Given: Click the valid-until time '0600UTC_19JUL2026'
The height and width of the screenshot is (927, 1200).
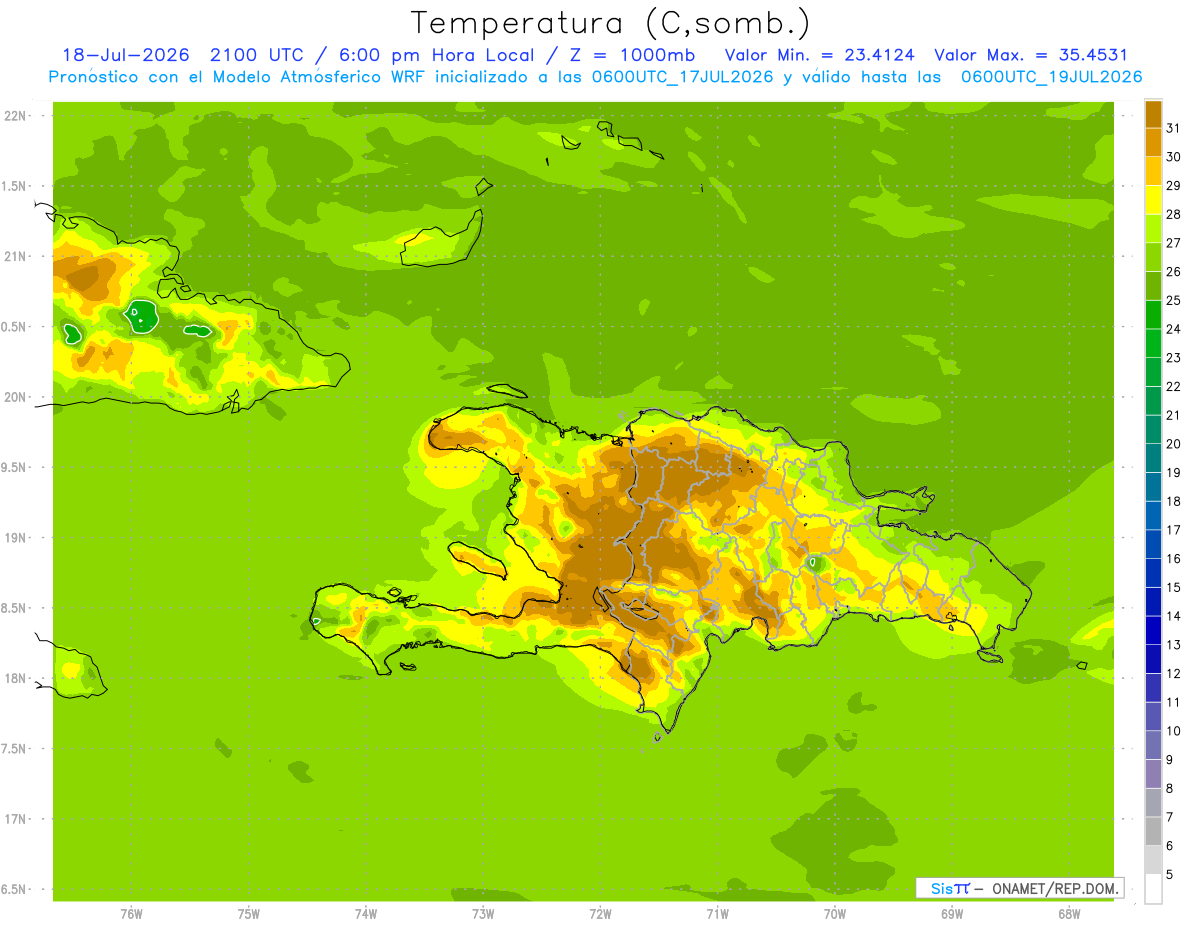Looking at the screenshot, I should pyautogui.click(x=1050, y=77).
